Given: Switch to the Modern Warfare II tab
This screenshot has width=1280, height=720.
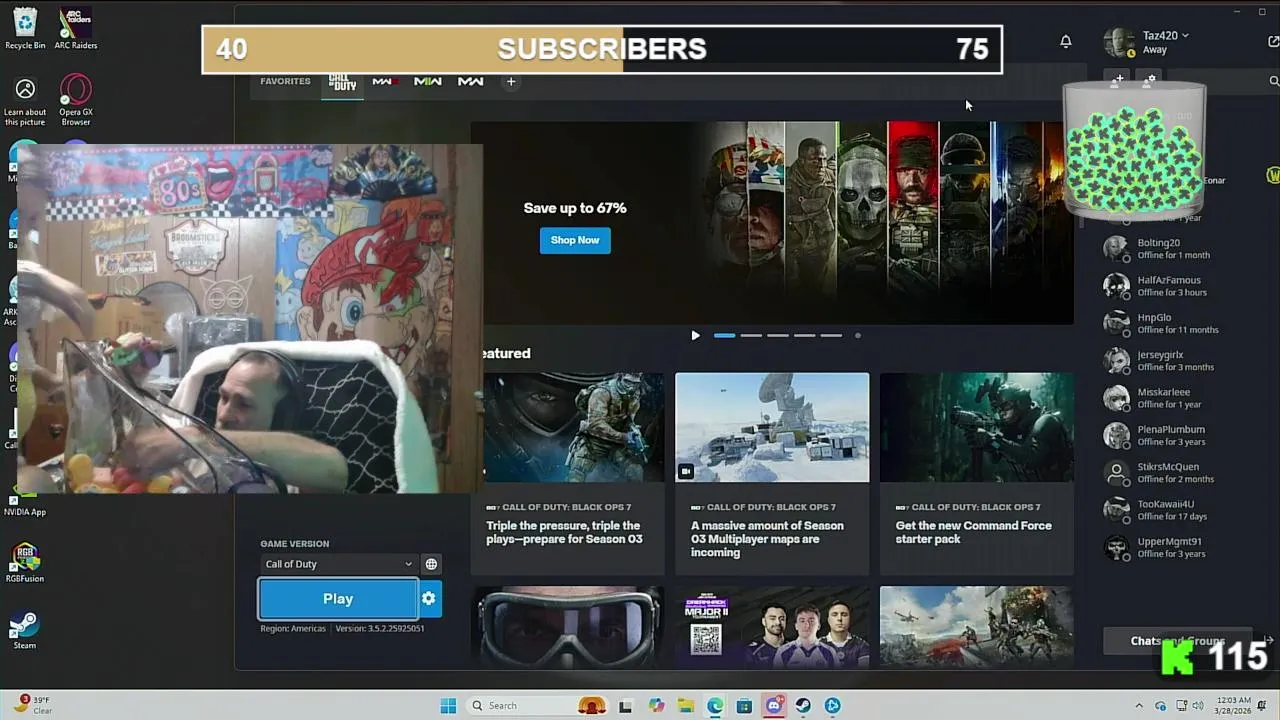Looking at the screenshot, I should pos(428,82).
